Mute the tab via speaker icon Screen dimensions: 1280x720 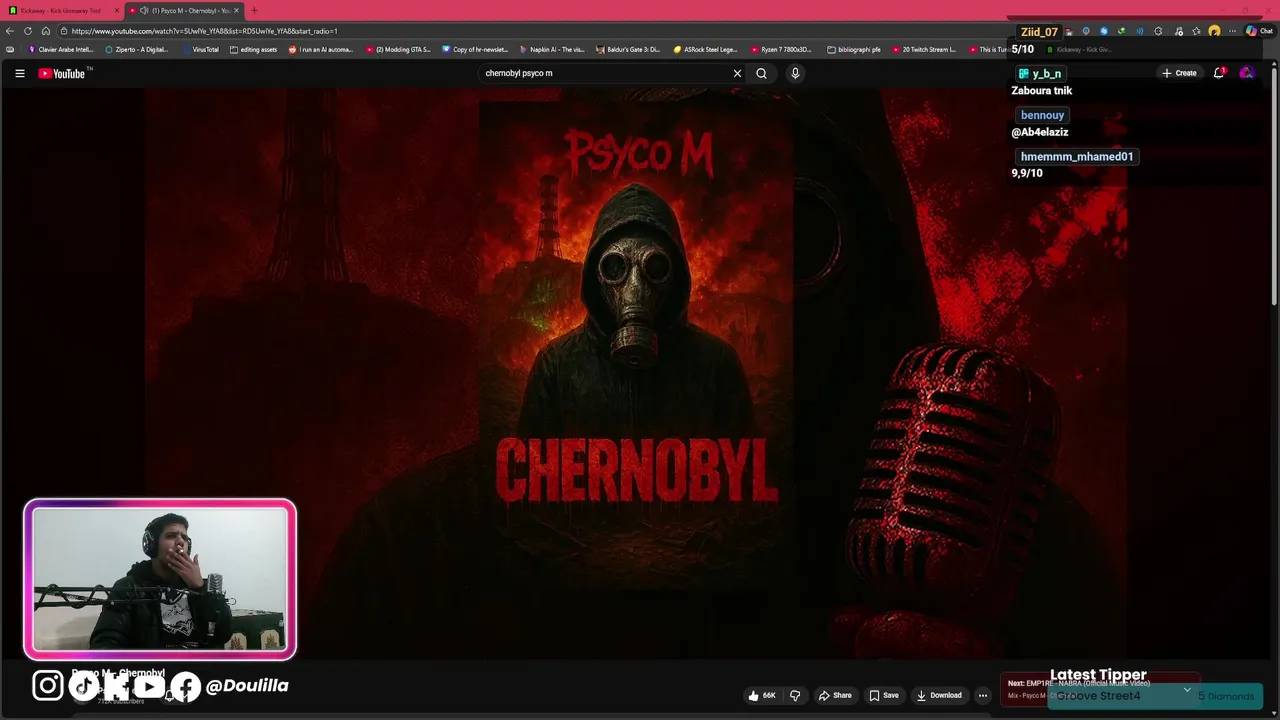tap(144, 10)
